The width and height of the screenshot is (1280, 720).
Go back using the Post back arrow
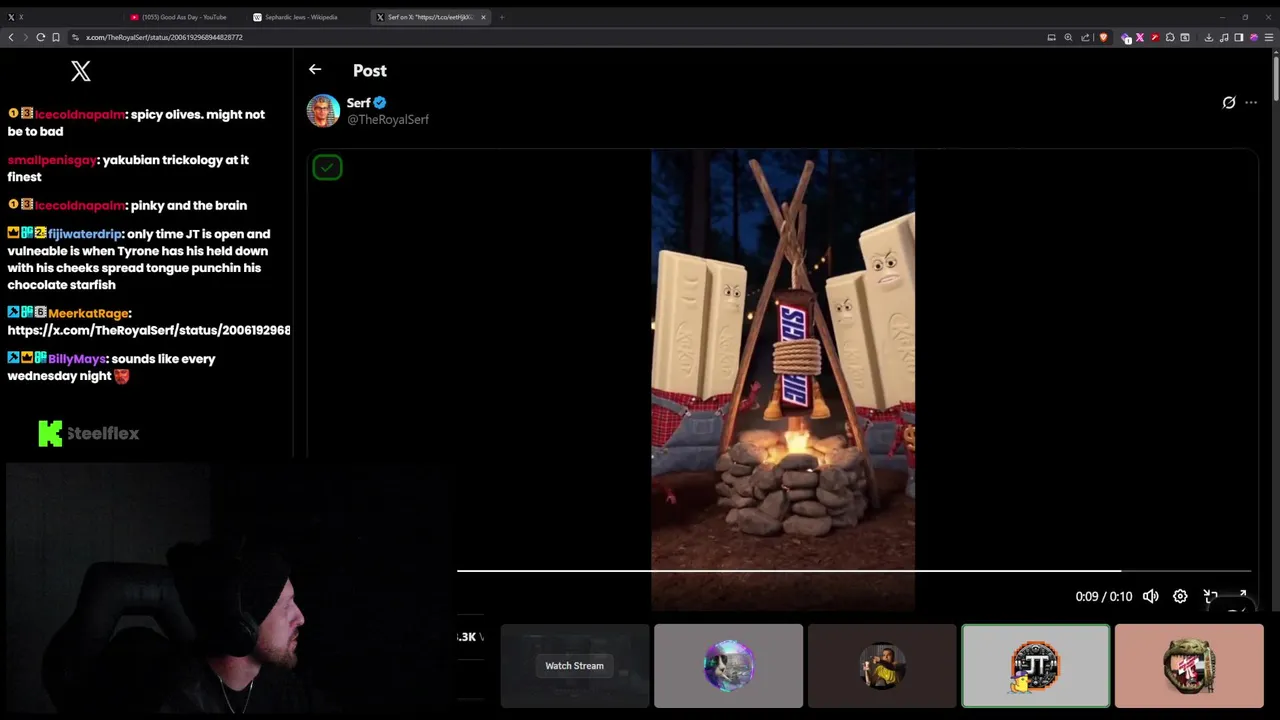[315, 69]
